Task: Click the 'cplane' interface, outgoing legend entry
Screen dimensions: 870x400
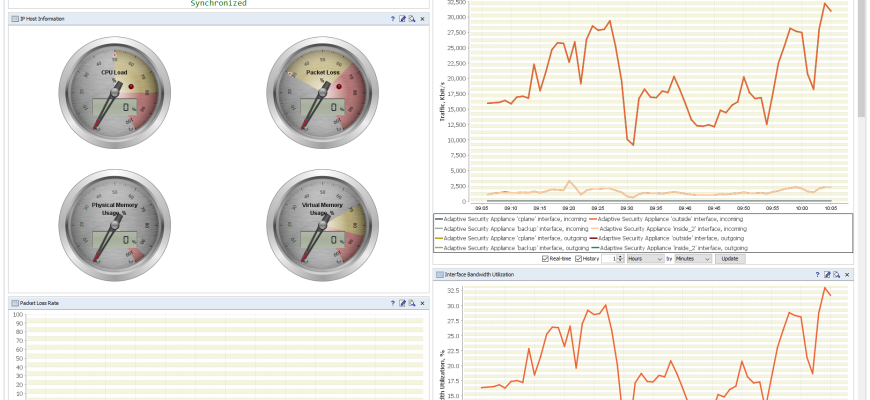Action: click(x=512, y=238)
